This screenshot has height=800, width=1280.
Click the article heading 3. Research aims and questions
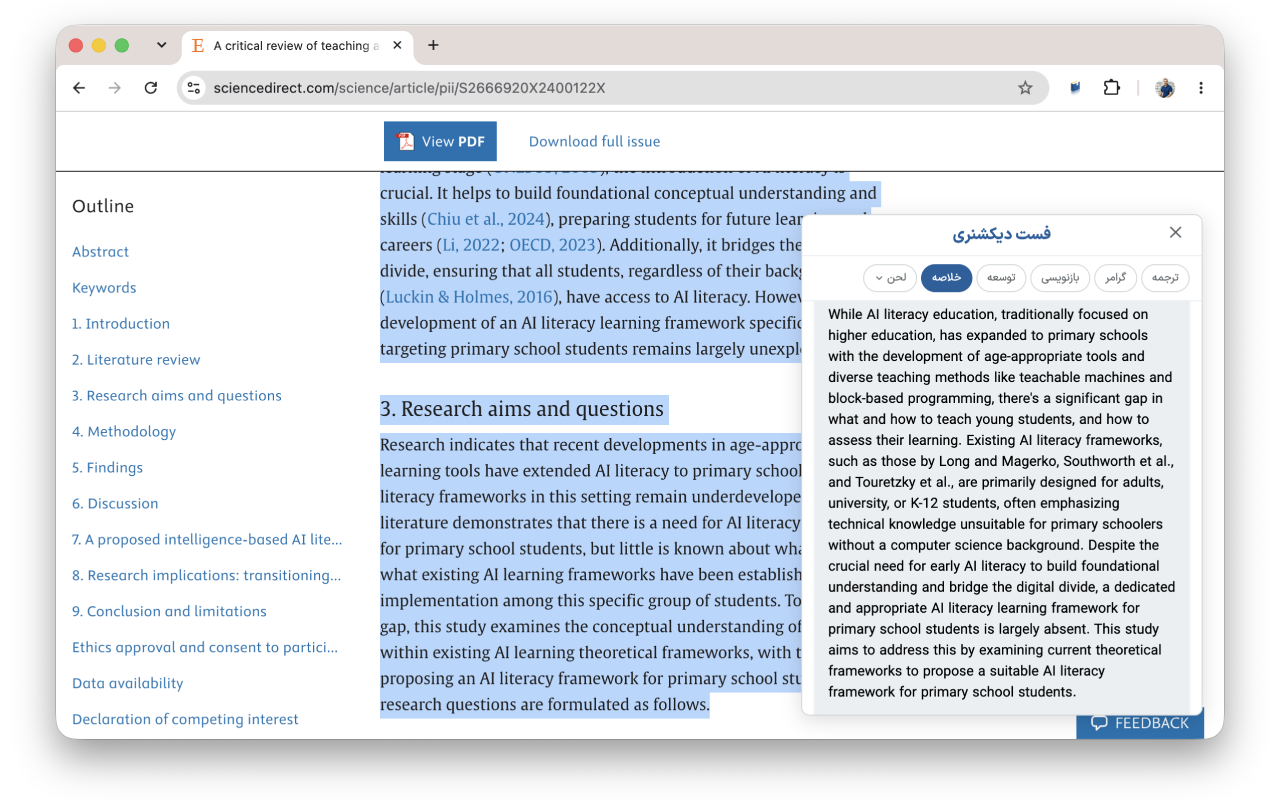[522, 409]
